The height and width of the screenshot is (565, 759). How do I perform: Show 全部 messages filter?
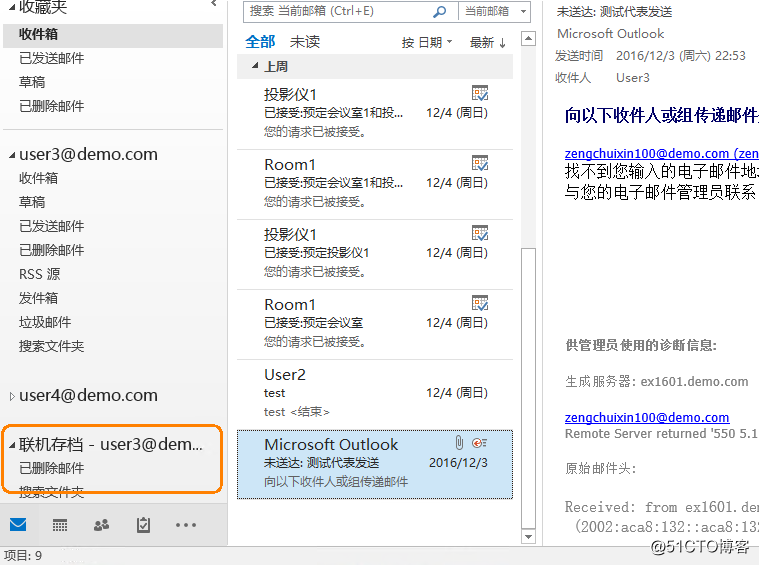coord(260,42)
